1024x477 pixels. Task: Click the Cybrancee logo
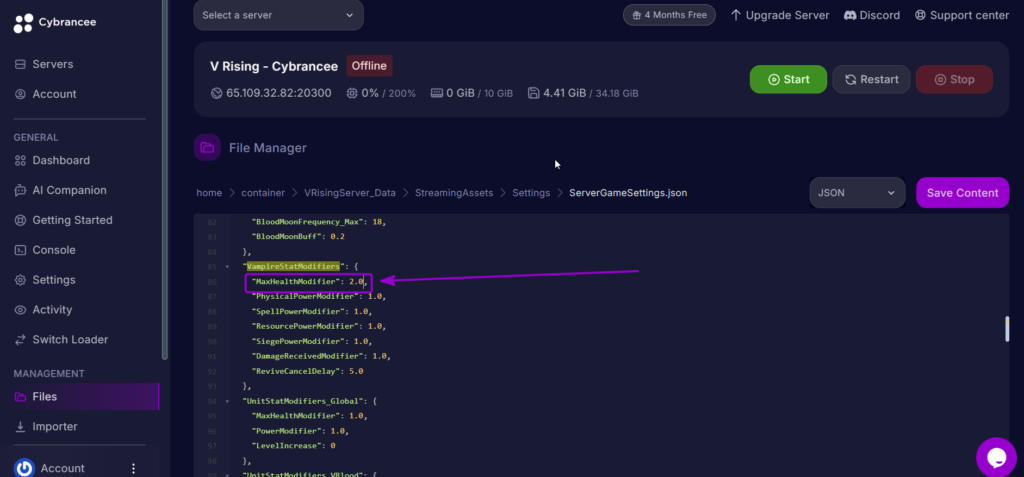pos(55,22)
